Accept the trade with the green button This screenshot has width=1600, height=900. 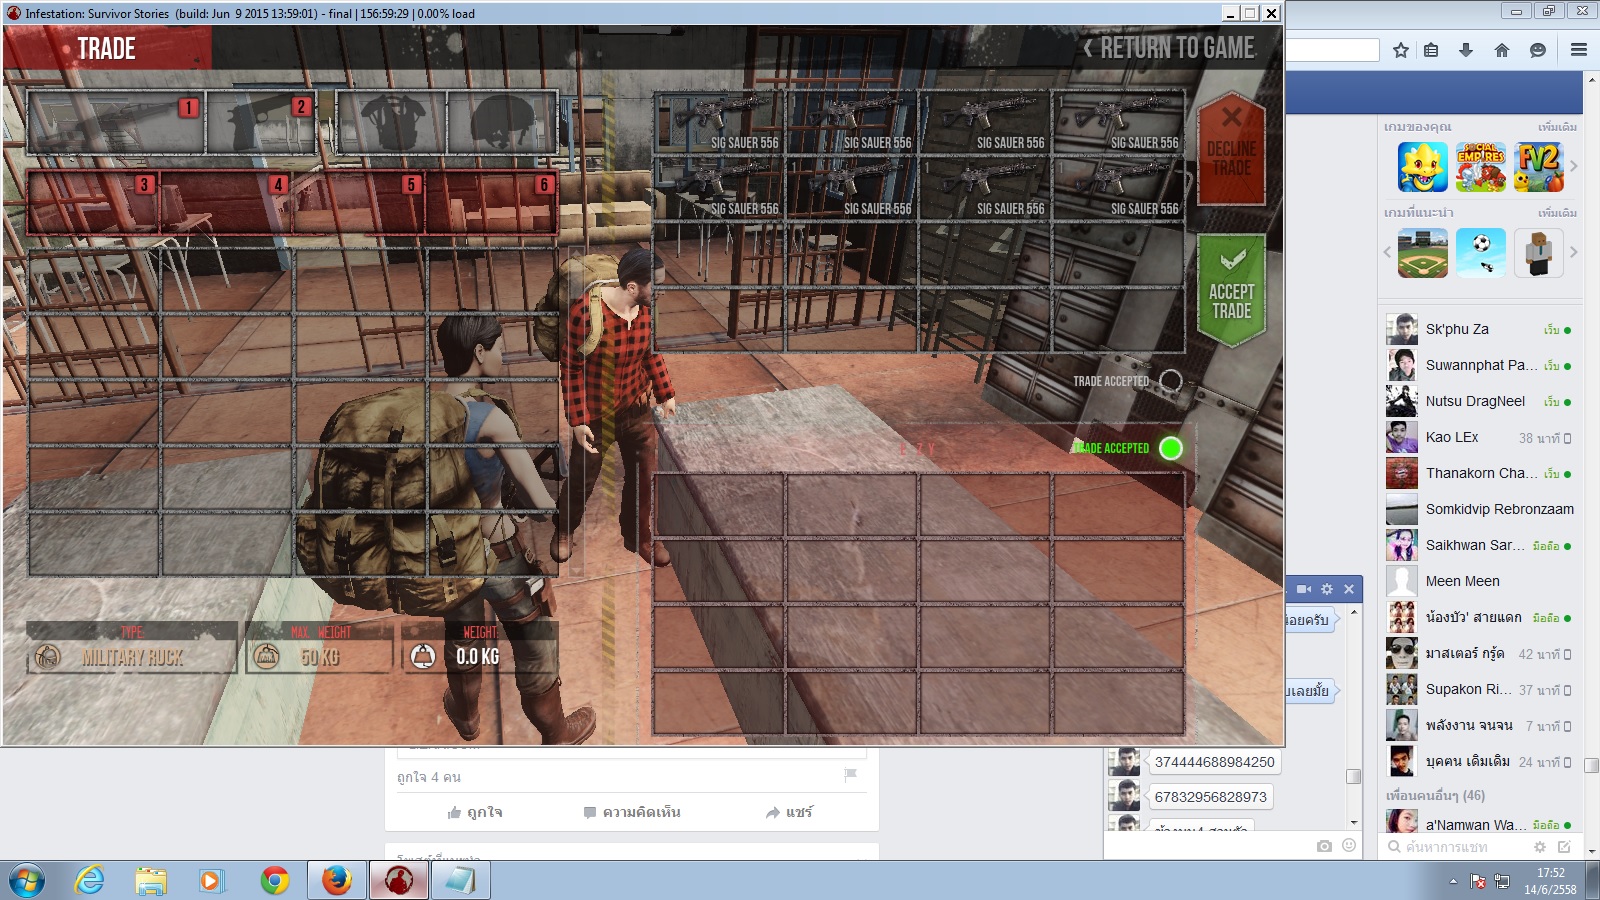click(1231, 291)
